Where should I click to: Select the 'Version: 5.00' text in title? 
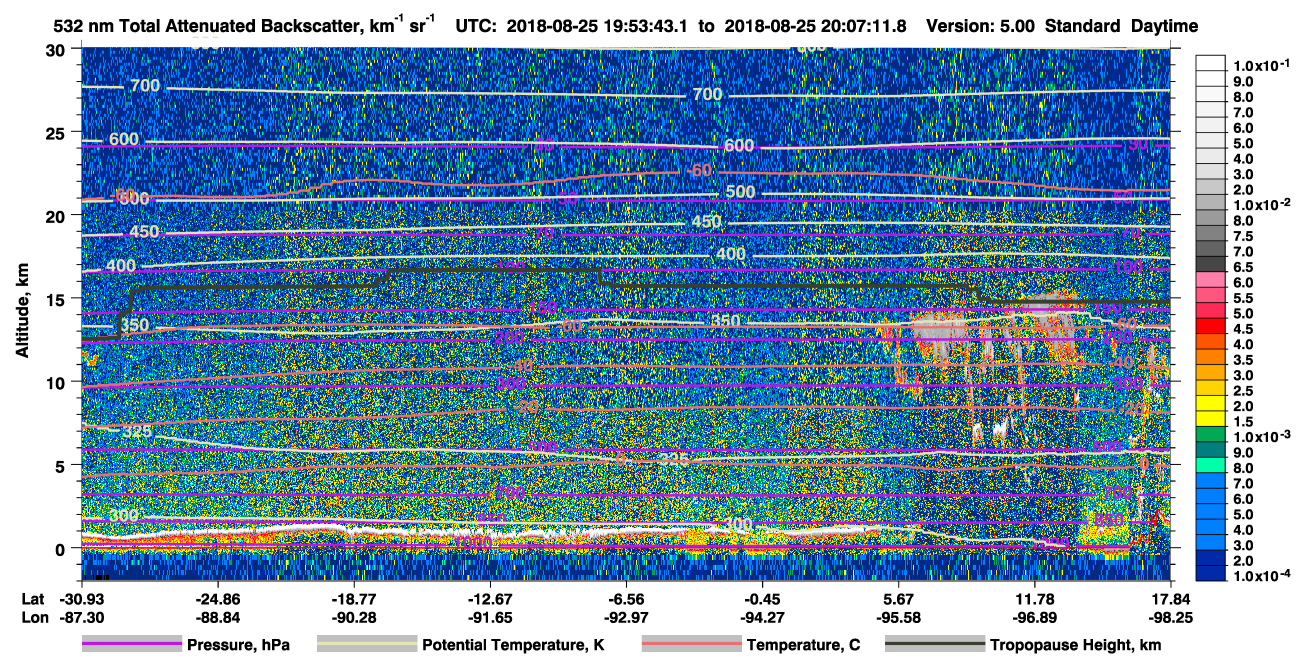[x=981, y=26]
